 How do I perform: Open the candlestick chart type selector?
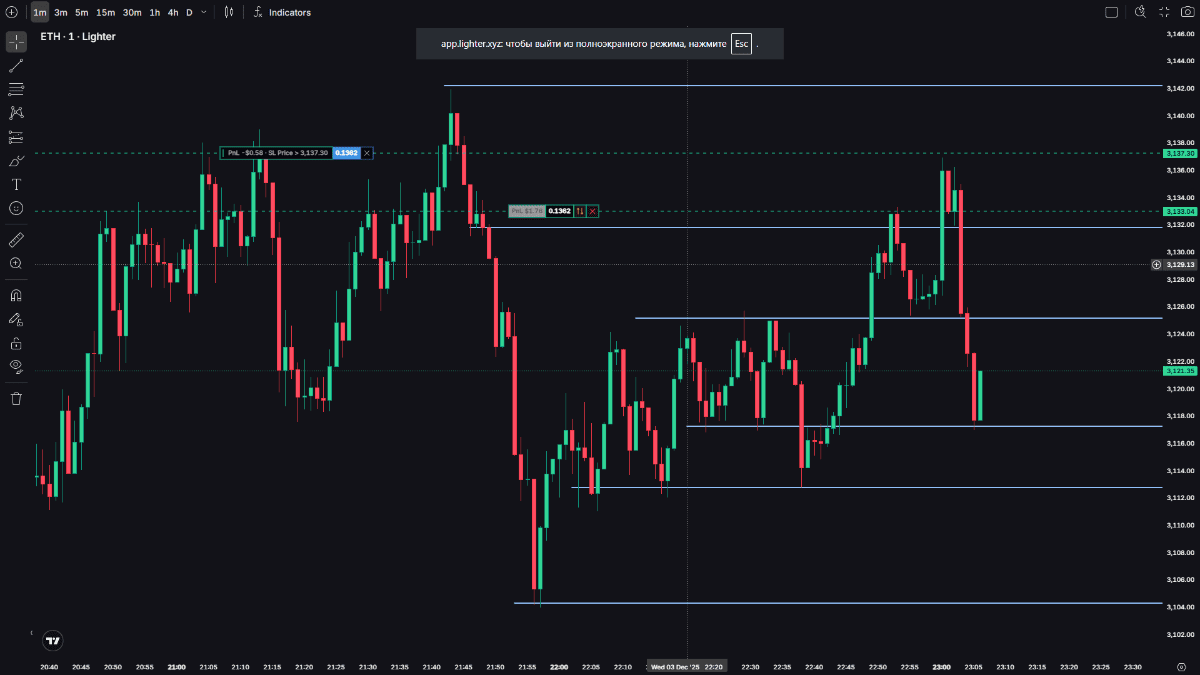click(x=229, y=12)
